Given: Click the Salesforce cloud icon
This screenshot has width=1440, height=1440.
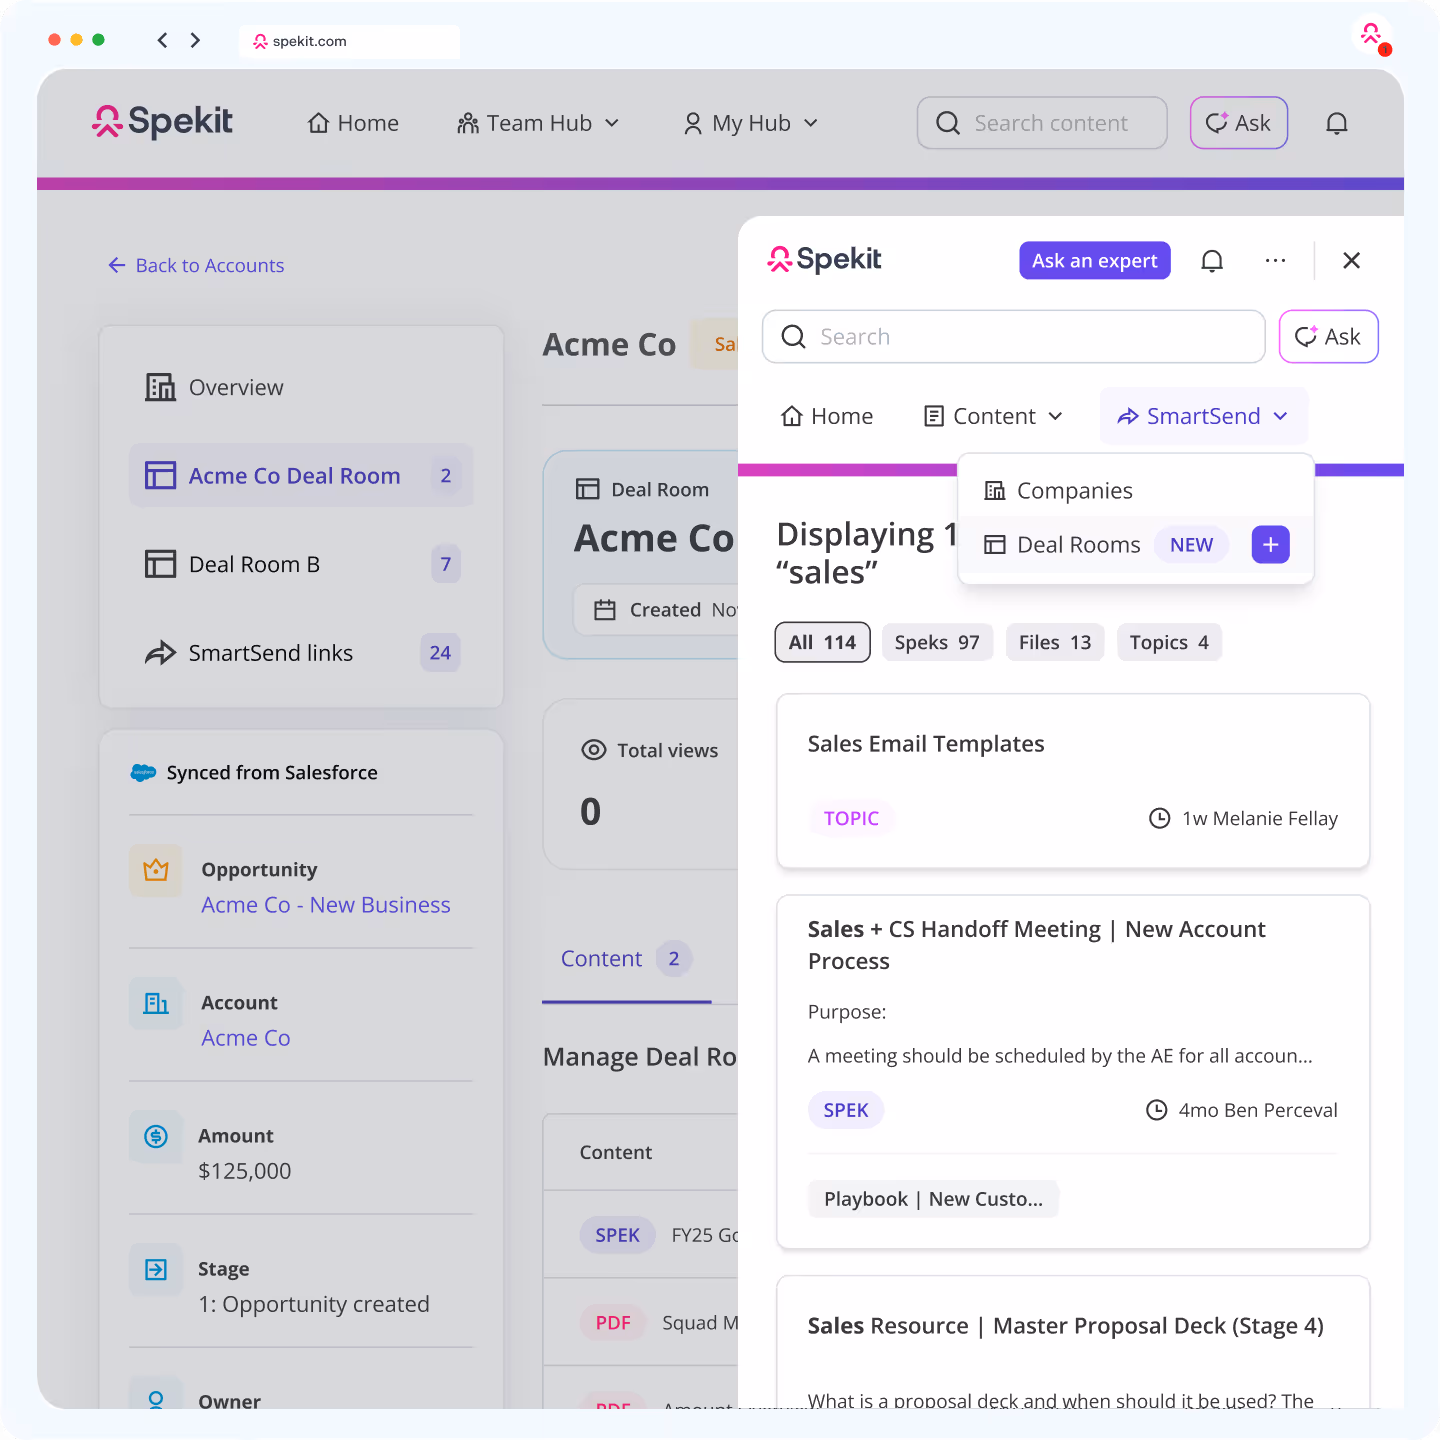Looking at the screenshot, I should click(143, 772).
